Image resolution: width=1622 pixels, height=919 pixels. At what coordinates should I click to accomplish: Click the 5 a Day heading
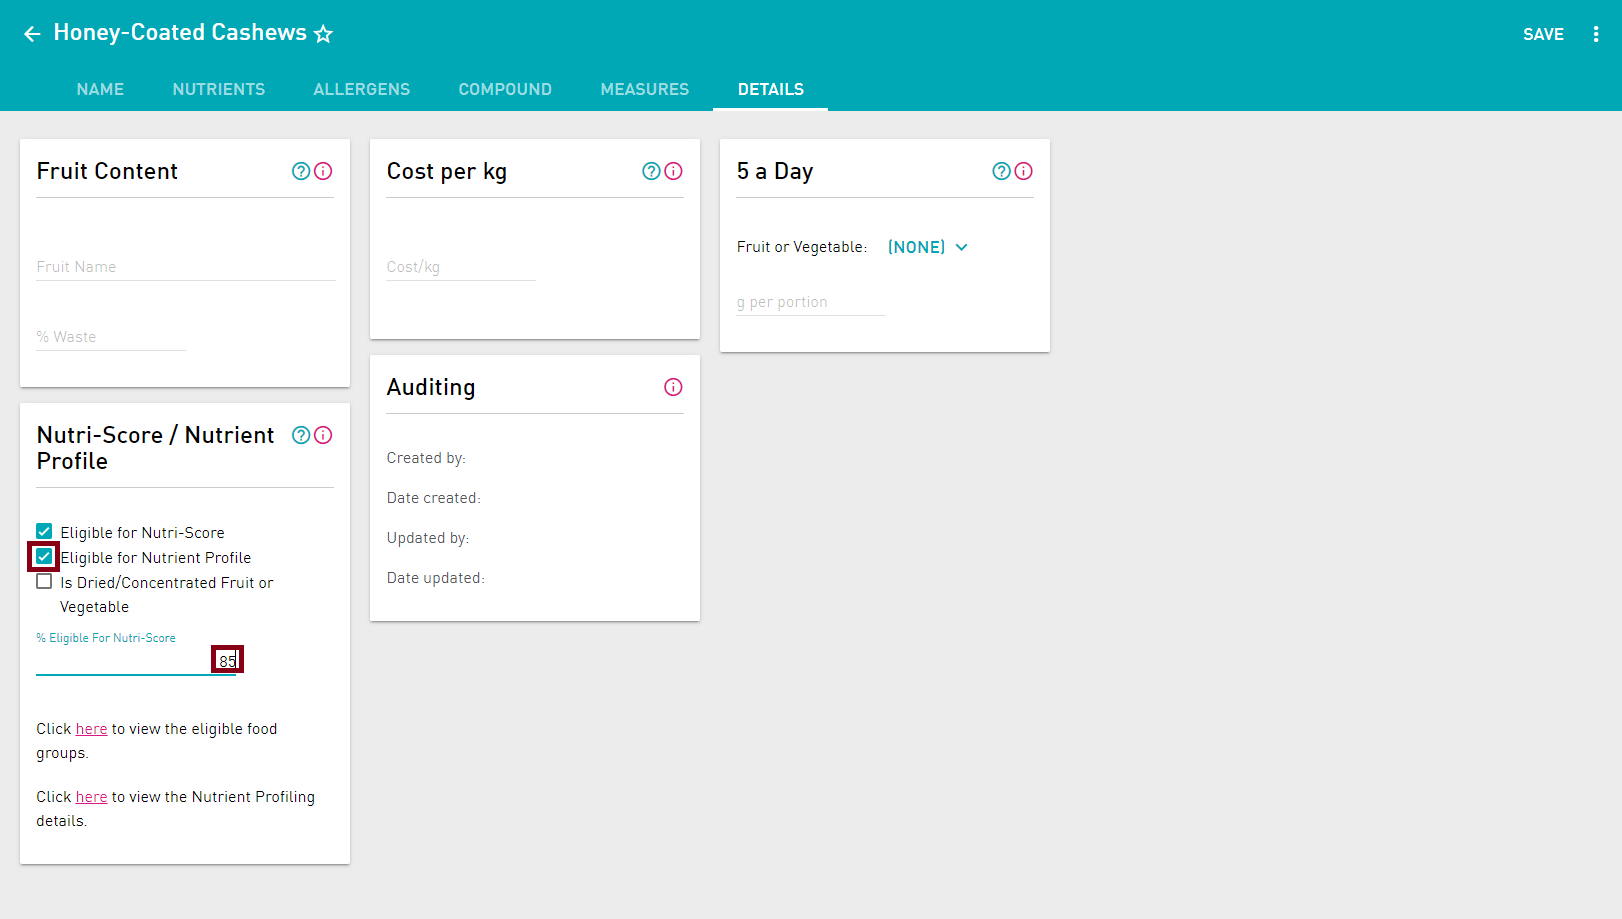[775, 171]
